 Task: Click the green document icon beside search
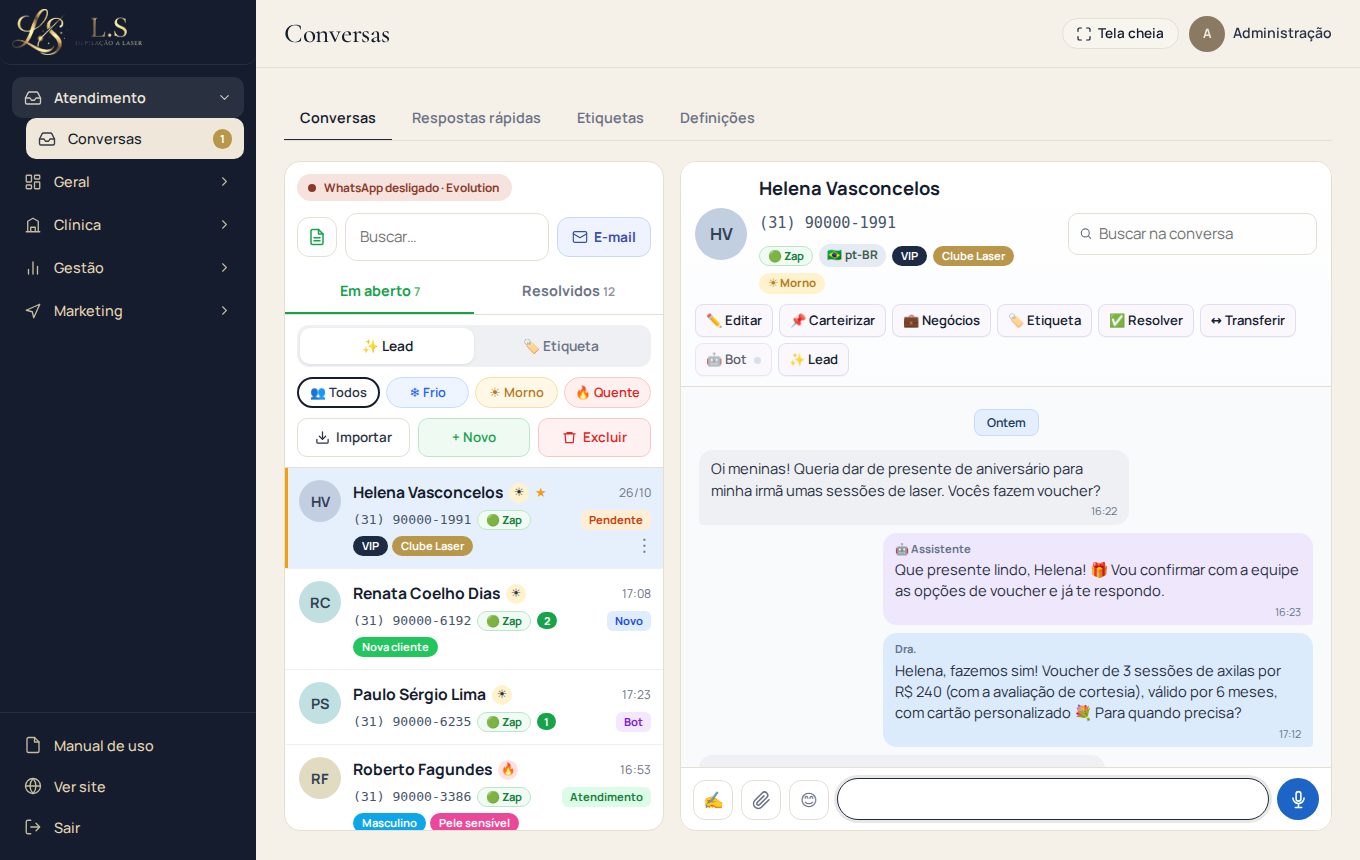click(x=317, y=237)
